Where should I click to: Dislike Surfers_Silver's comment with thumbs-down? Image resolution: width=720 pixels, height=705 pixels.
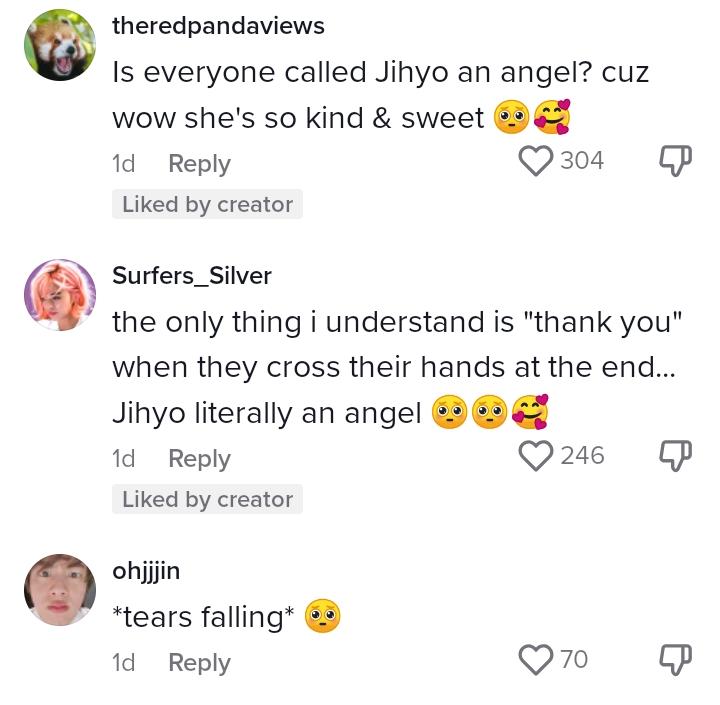click(675, 456)
